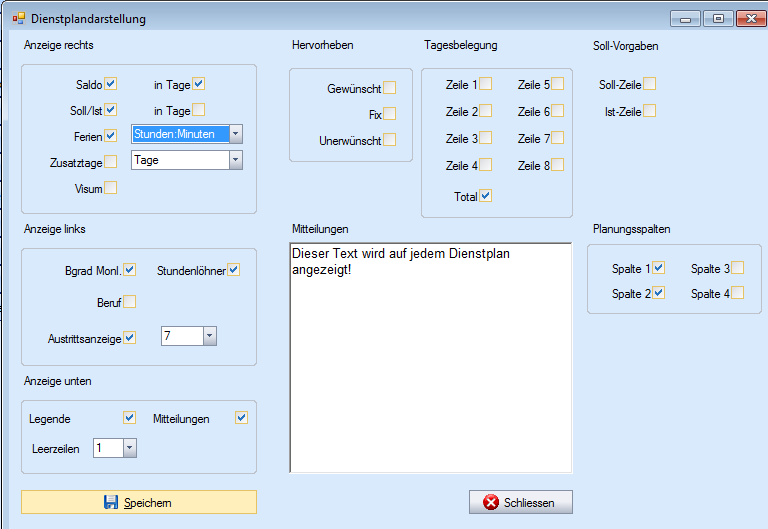This screenshot has width=768, height=529.
Task: Expand the Tage combo box
Action: [x=235, y=160]
